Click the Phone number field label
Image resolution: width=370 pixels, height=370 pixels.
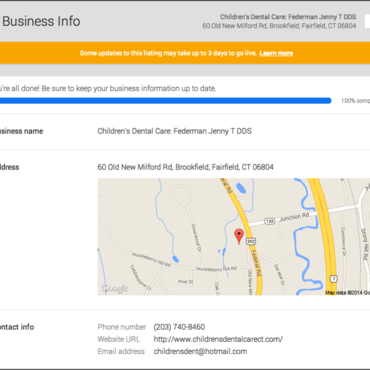pyautogui.click(x=122, y=327)
